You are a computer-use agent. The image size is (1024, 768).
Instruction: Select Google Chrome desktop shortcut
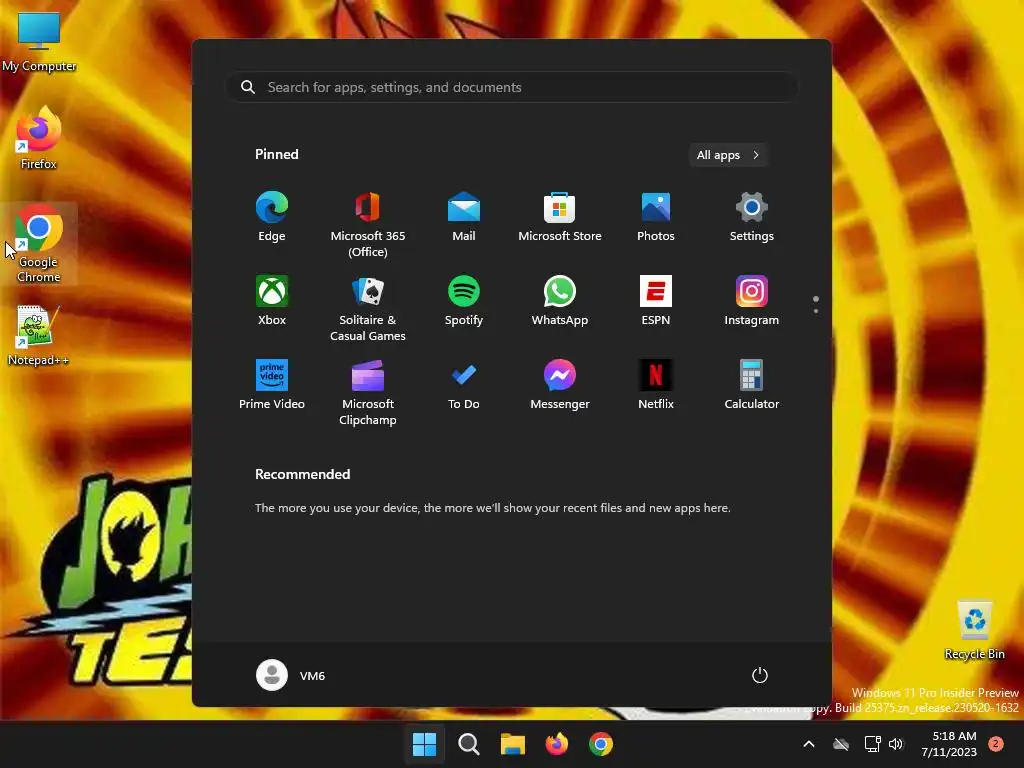[39, 244]
